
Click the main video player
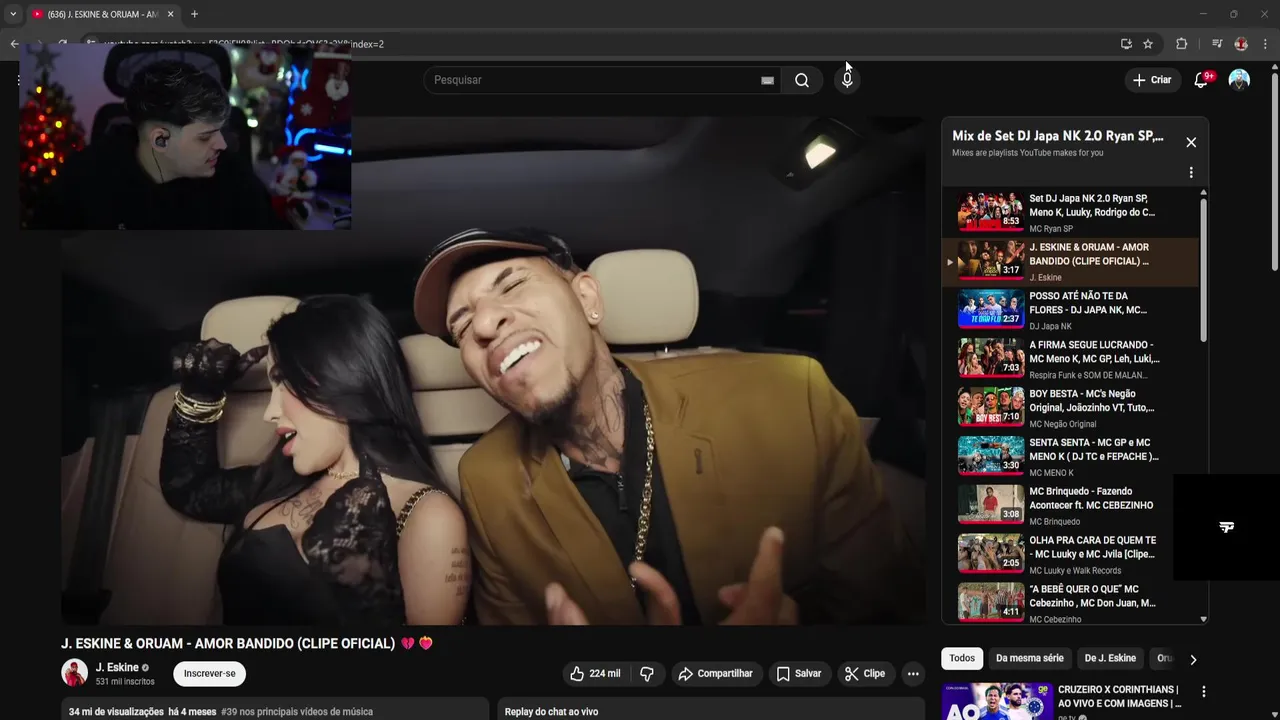pyautogui.click(x=493, y=370)
